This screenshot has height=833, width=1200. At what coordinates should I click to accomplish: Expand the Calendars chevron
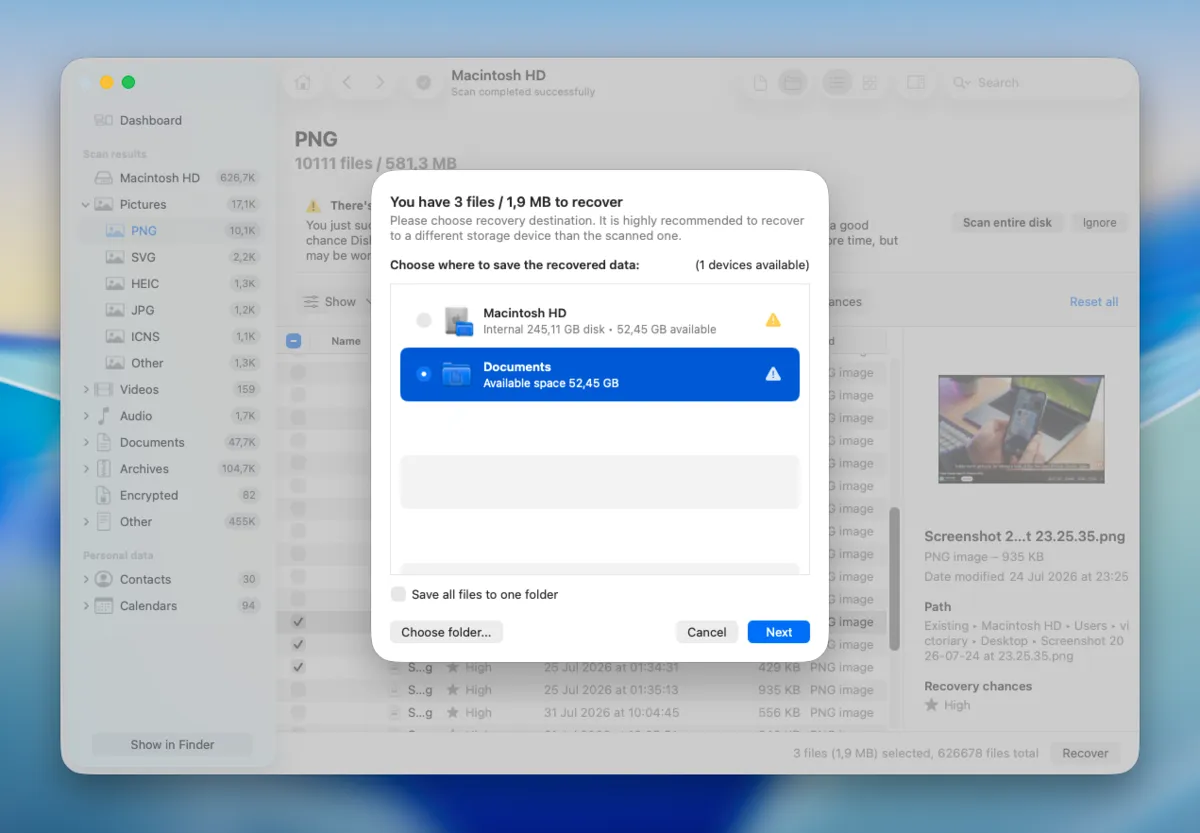point(86,606)
